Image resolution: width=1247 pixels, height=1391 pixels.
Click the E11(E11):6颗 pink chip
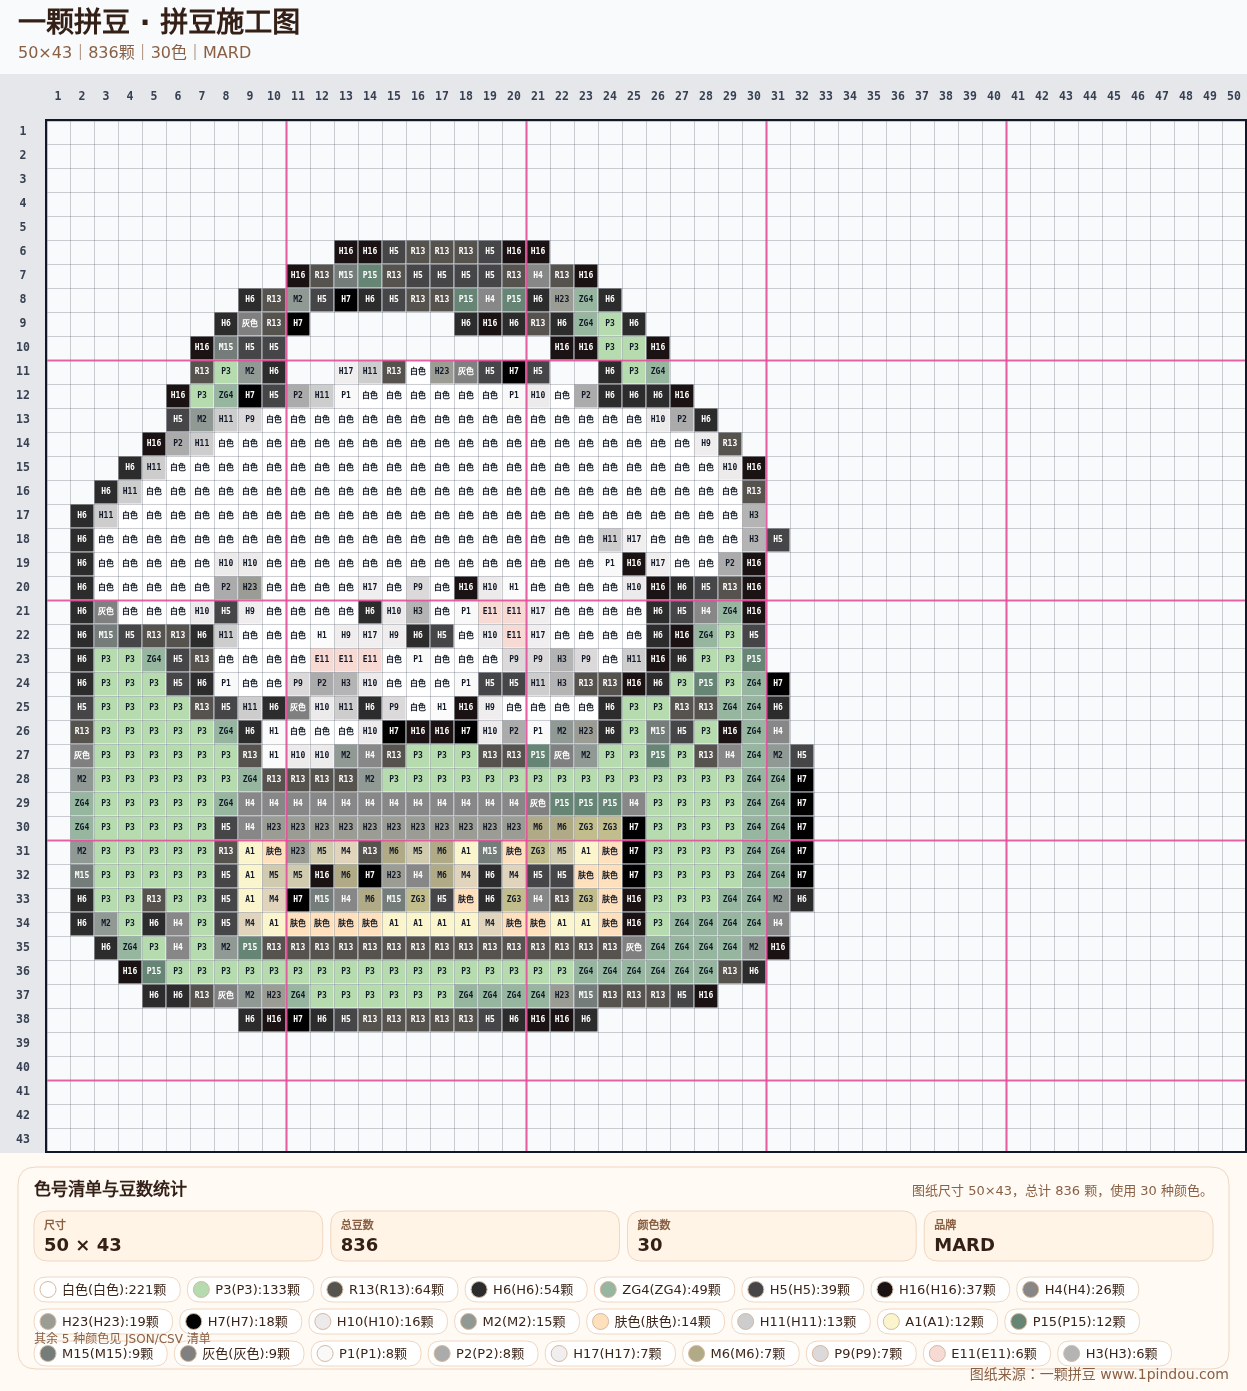[x=987, y=1354]
